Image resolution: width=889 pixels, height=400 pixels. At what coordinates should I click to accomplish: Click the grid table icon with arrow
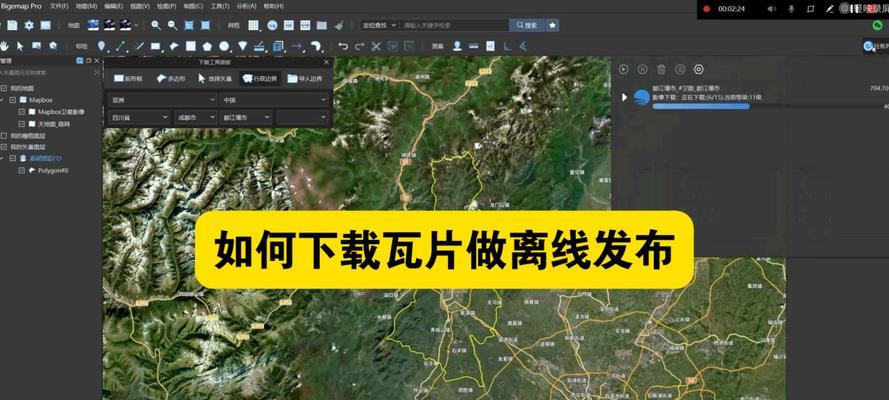click(253, 25)
